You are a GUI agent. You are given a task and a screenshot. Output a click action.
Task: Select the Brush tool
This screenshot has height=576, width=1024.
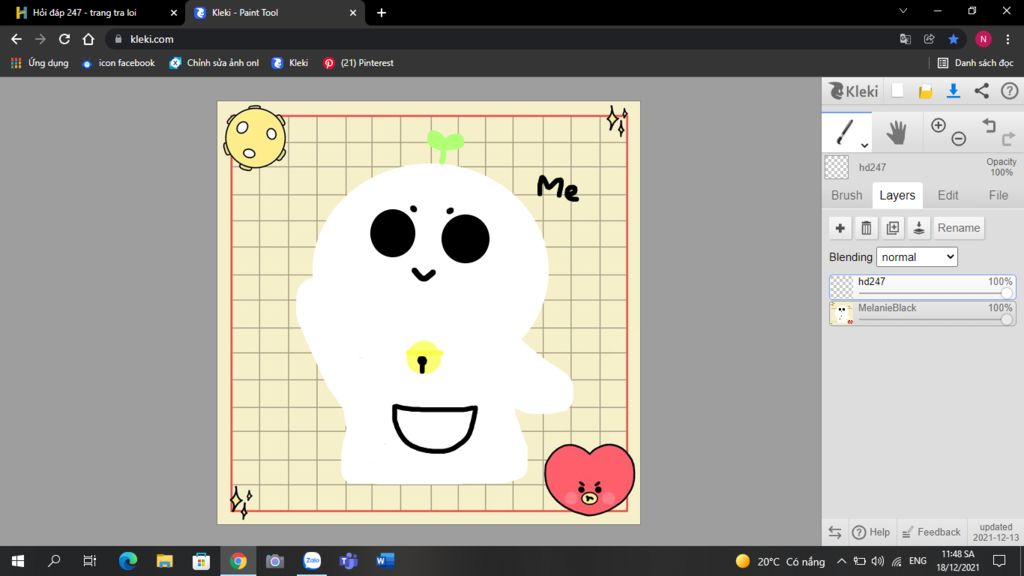(844, 132)
